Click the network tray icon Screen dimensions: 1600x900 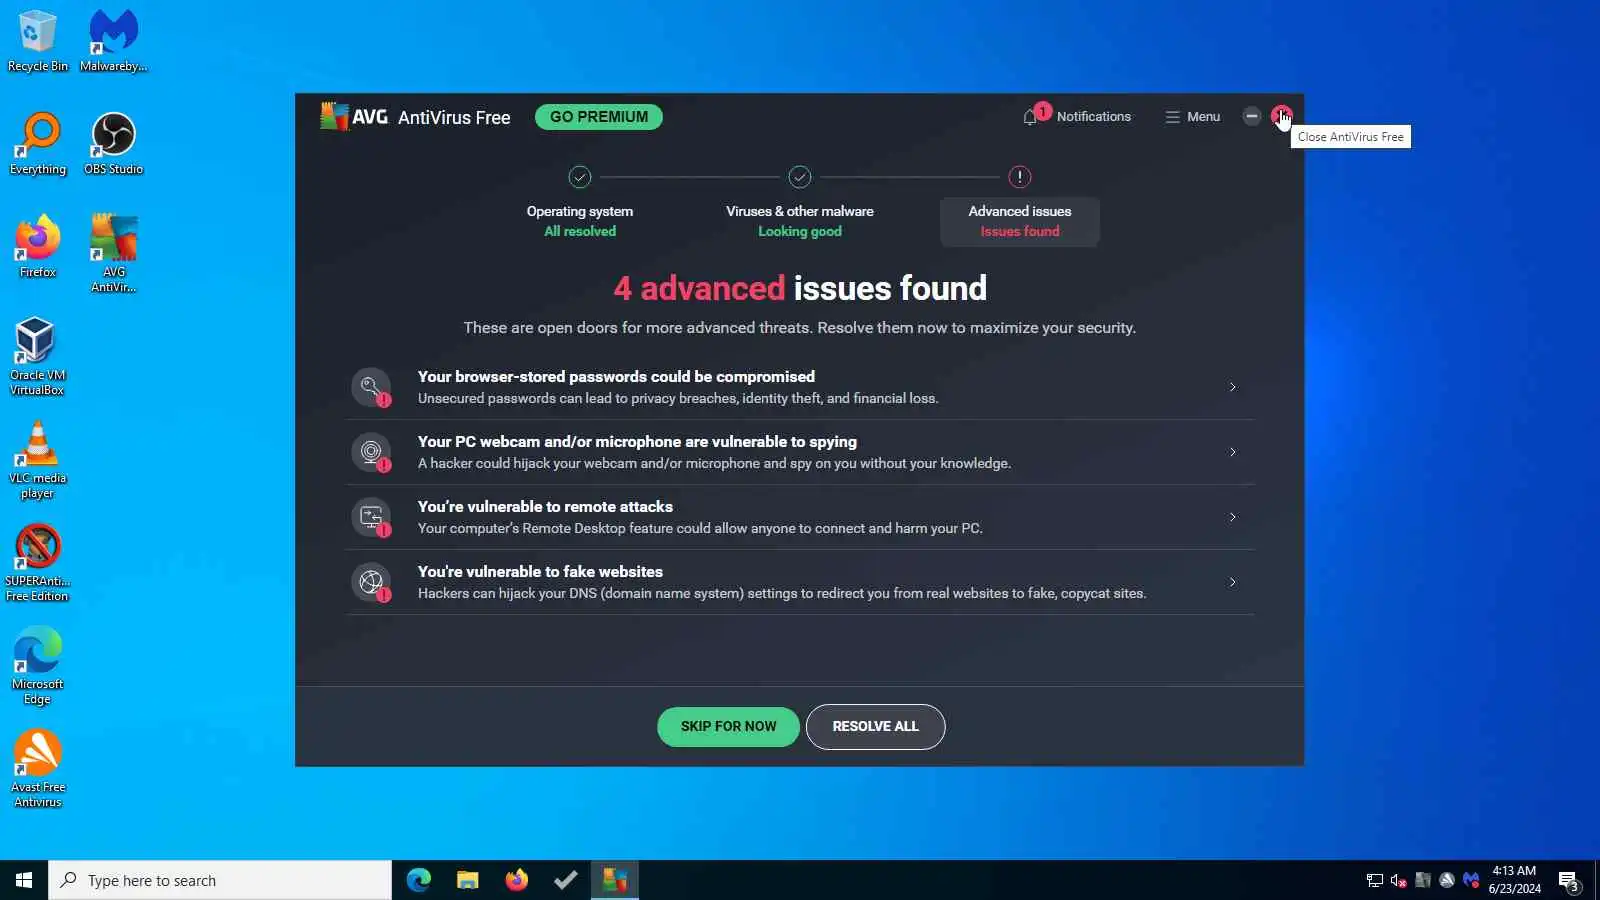[x=1374, y=880]
